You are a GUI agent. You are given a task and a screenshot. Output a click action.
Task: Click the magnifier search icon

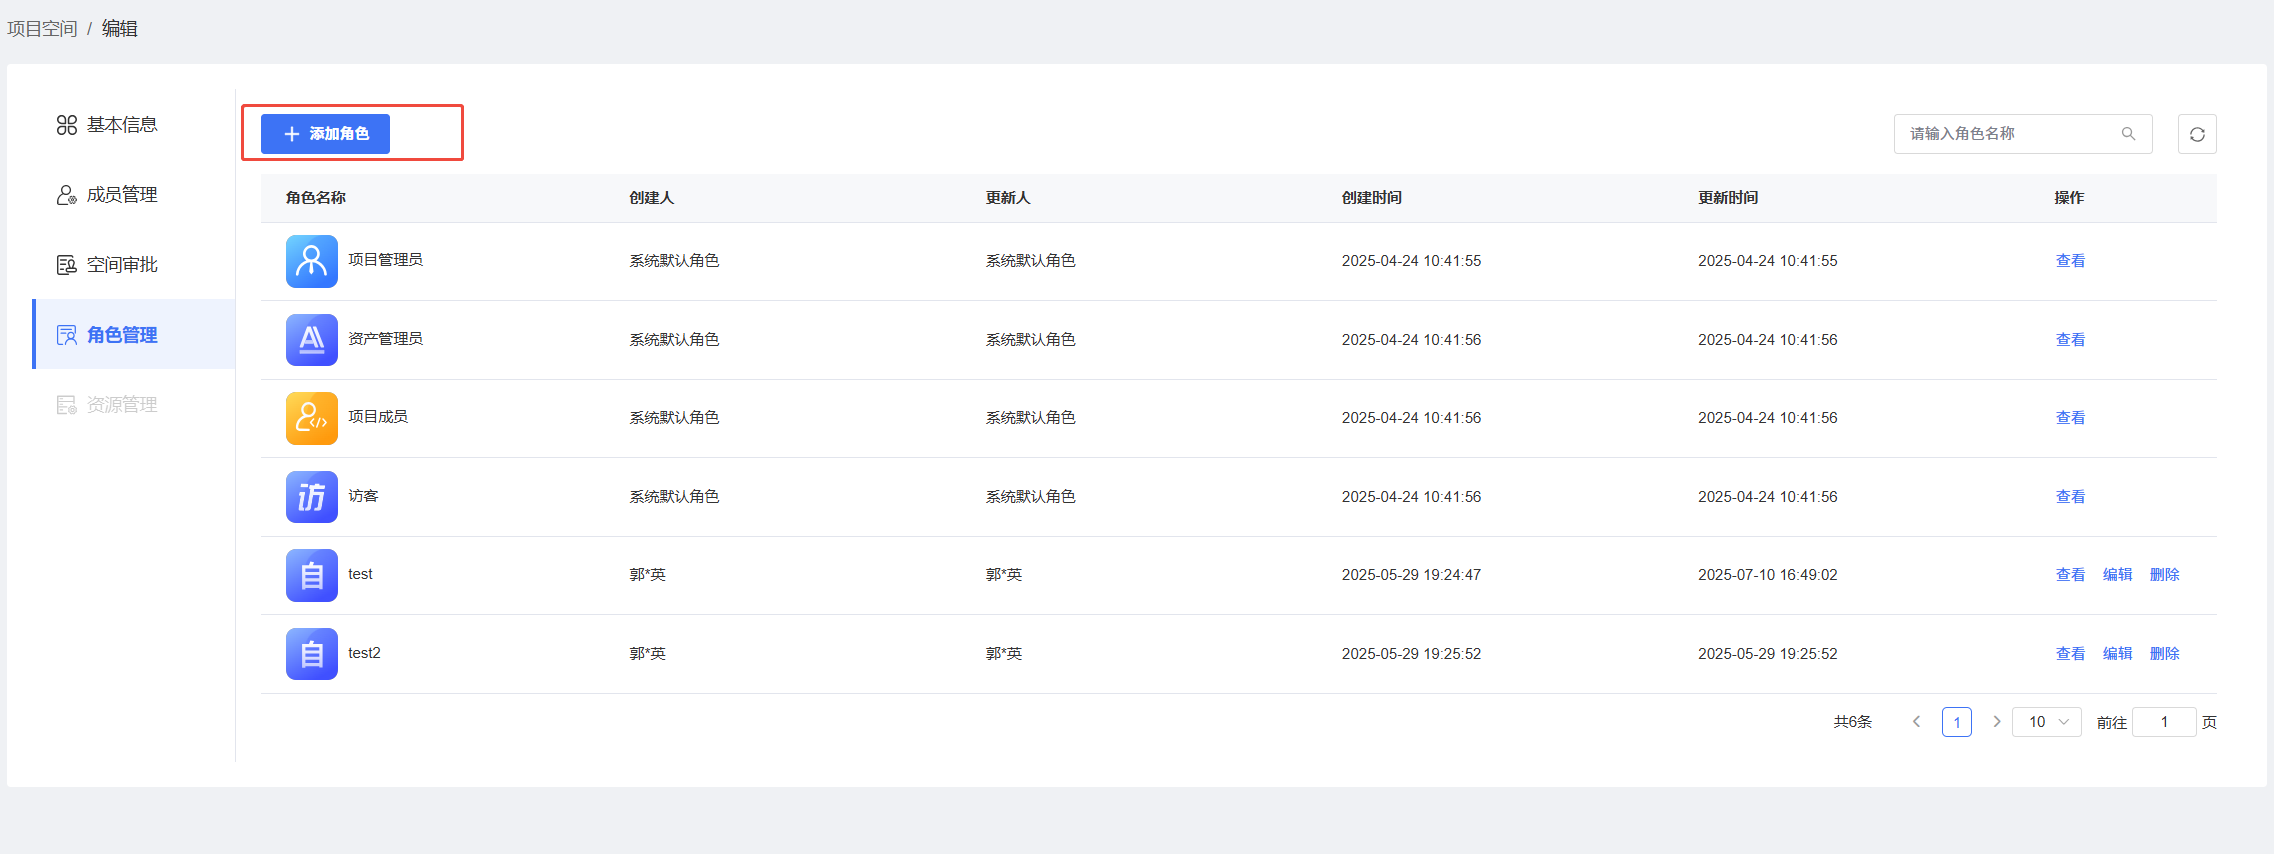click(x=2128, y=134)
